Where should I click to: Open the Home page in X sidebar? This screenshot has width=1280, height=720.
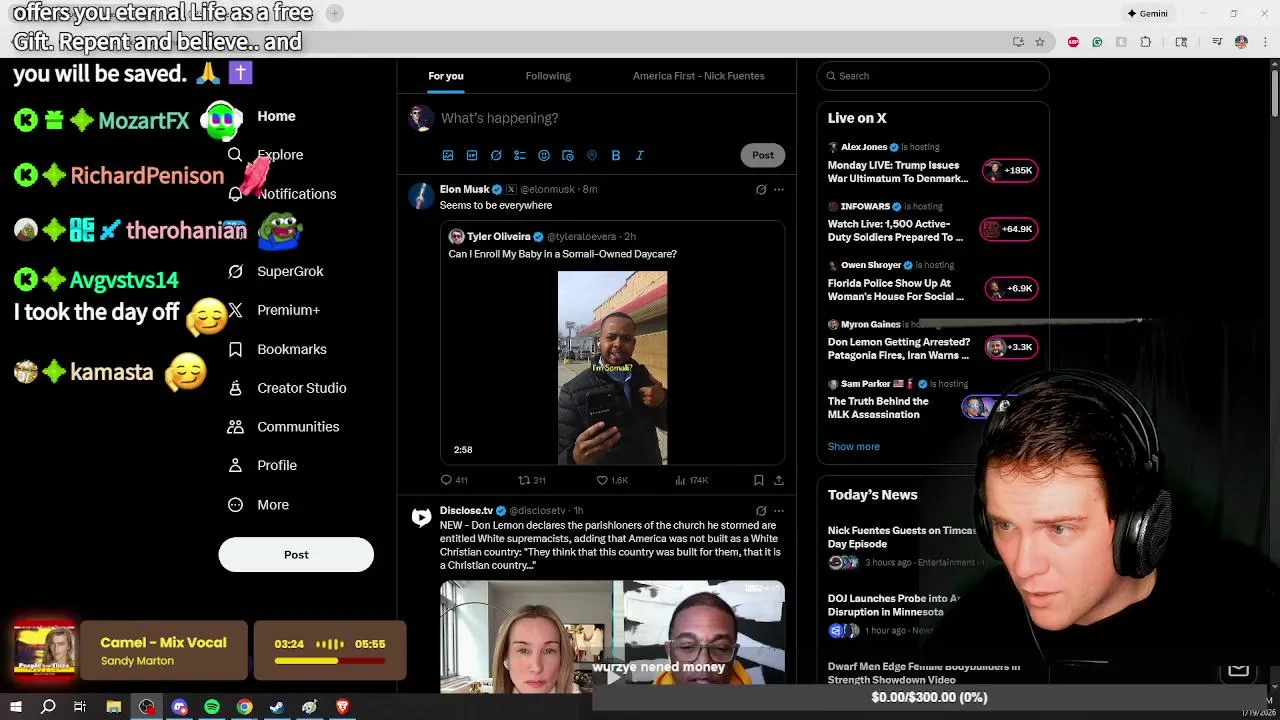[276, 116]
